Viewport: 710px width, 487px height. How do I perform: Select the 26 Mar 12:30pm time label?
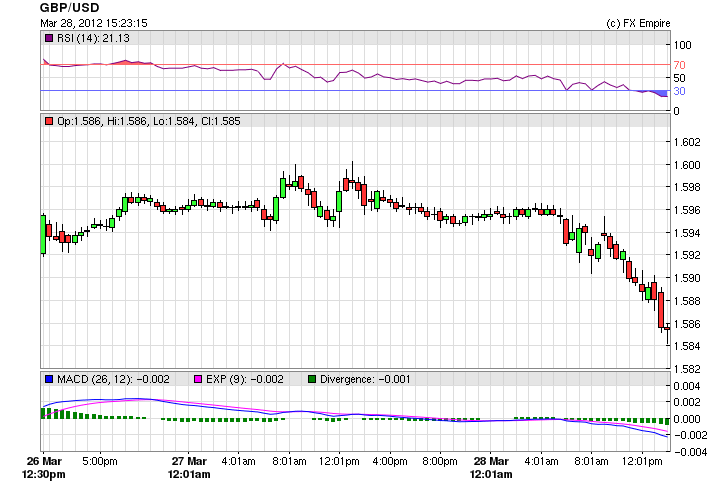(45, 467)
